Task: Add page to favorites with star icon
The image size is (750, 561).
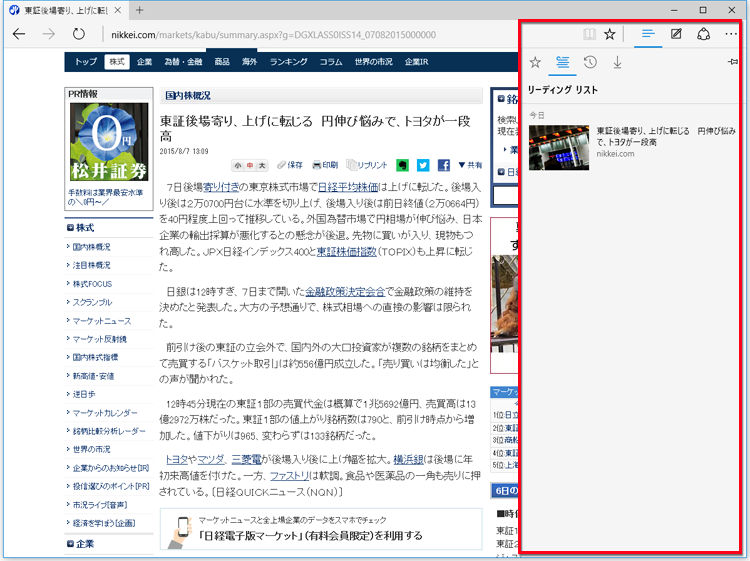Action: pos(610,34)
